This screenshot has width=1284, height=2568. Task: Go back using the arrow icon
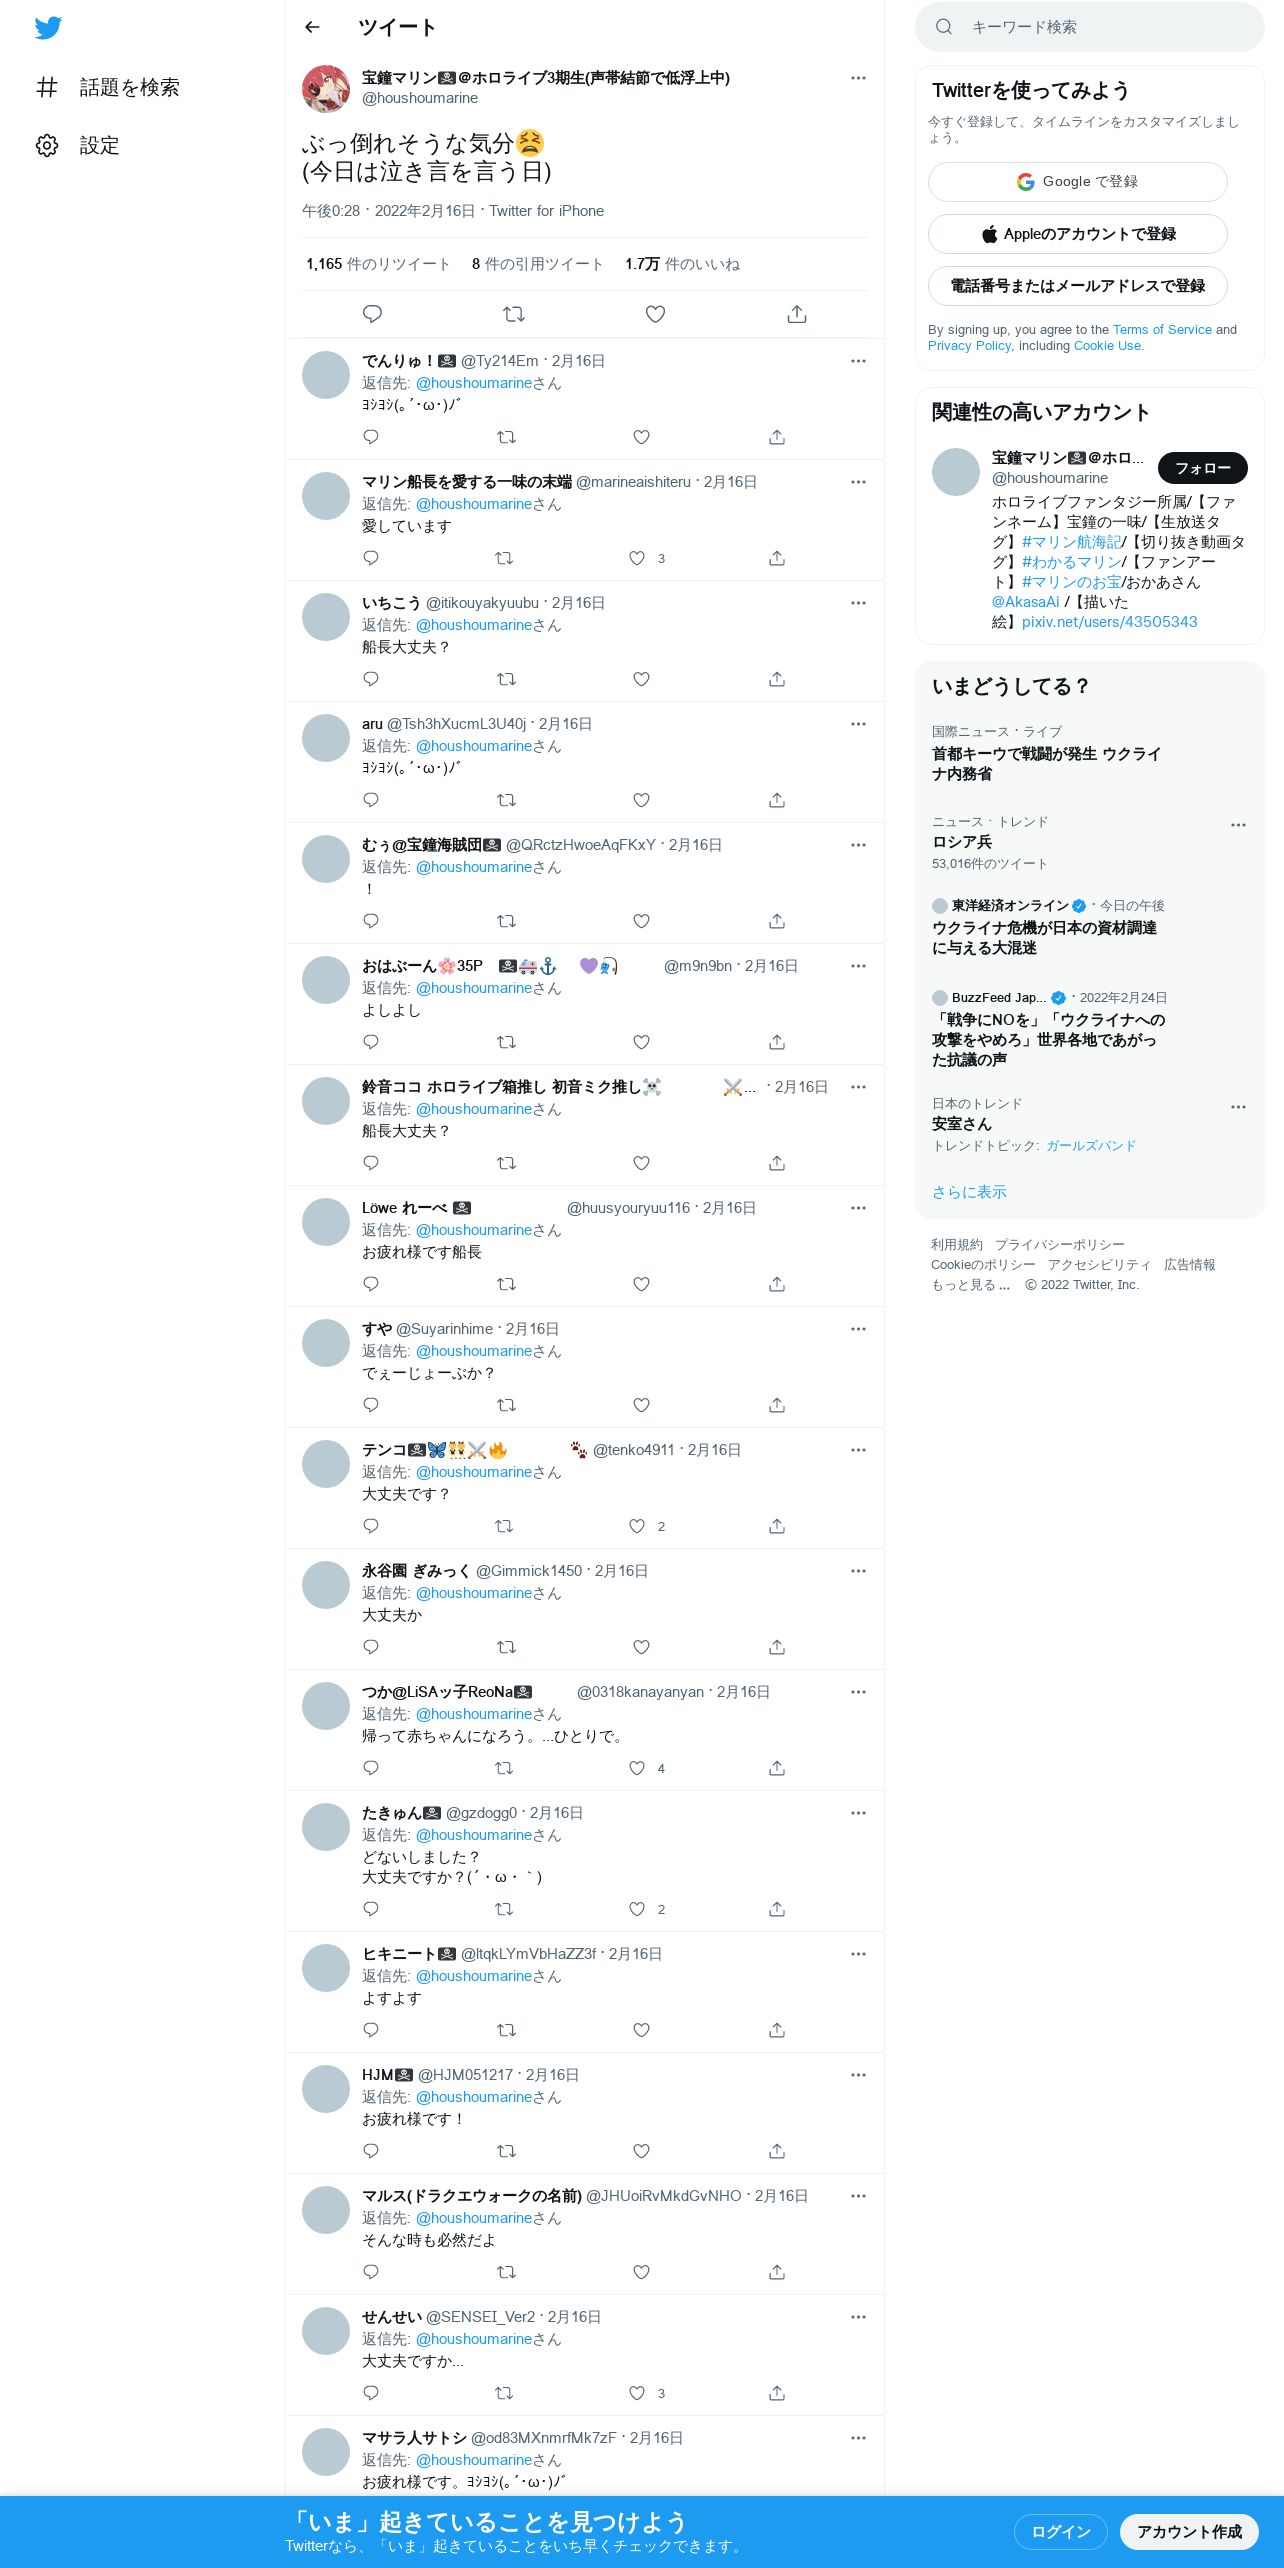click(x=312, y=27)
